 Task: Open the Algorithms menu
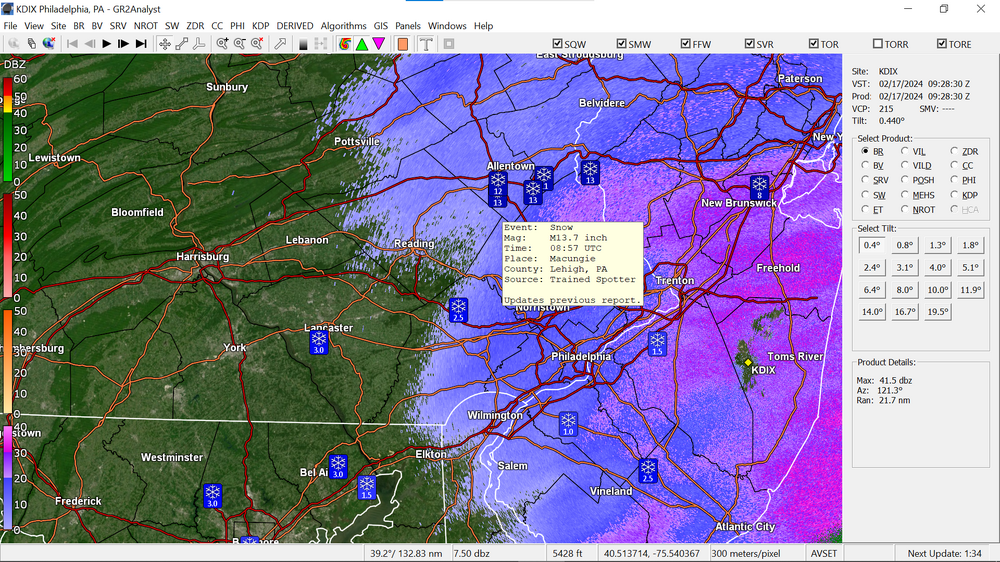343,26
